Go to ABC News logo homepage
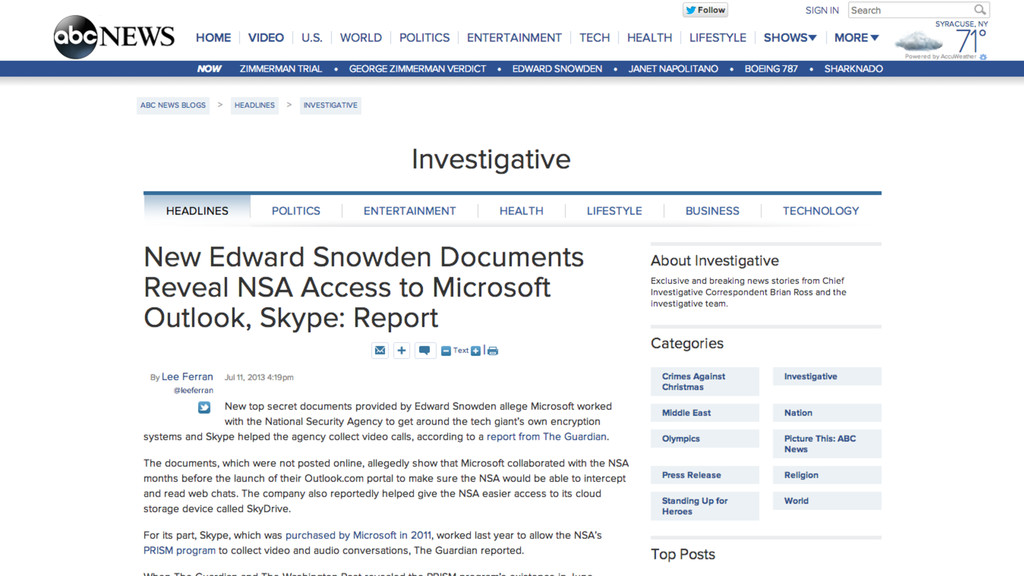Image resolution: width=1024 pixels, height=576 pixels. click(x=114, y=37)
